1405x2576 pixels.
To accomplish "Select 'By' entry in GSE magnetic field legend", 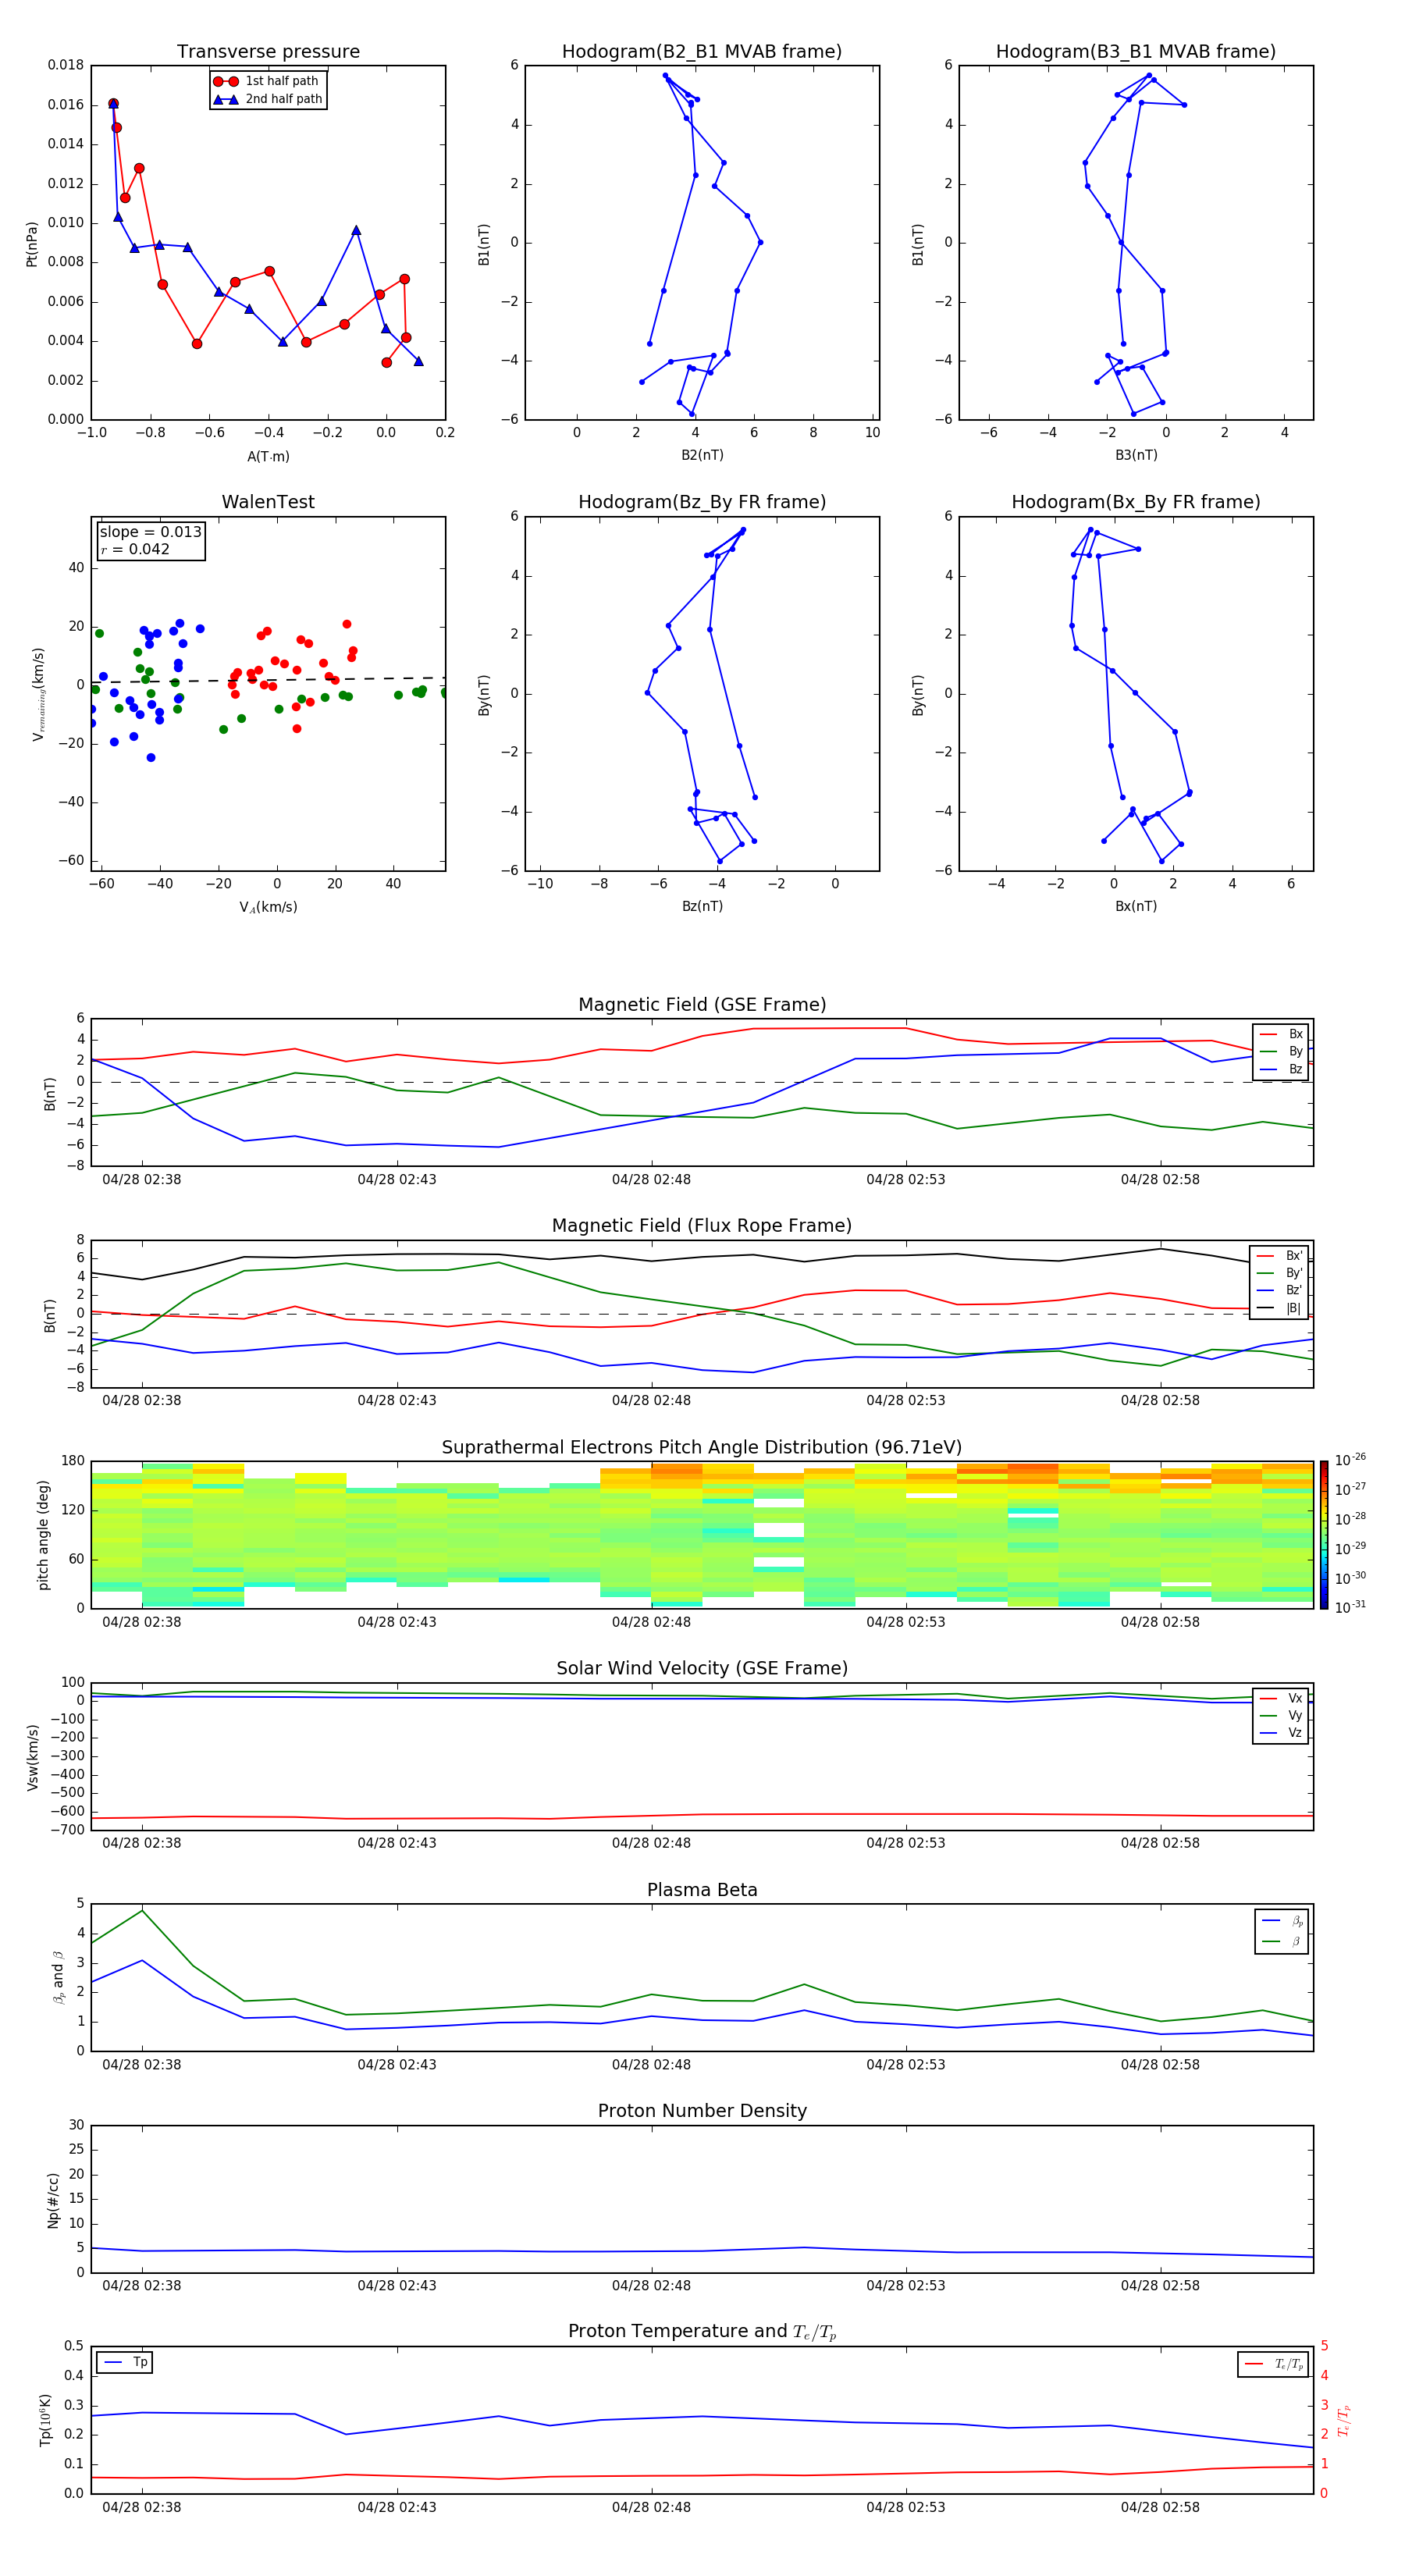I will pyautogui.click(x=1281, y=1051).
